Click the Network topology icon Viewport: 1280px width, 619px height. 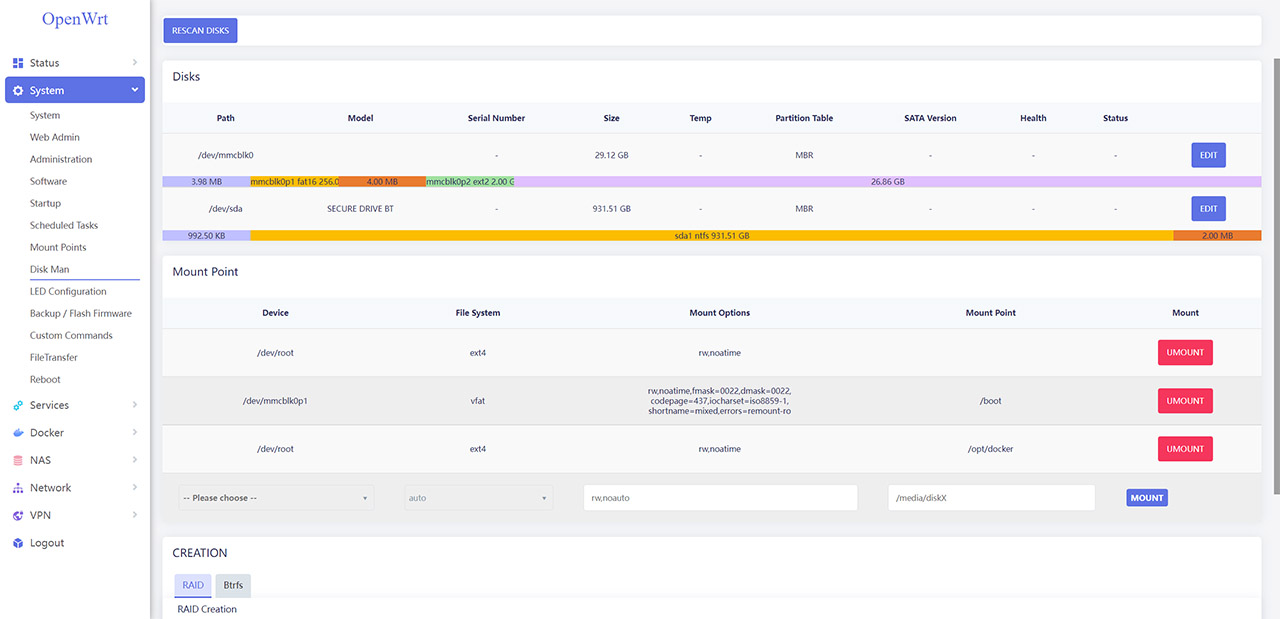(x=18, y=488)
